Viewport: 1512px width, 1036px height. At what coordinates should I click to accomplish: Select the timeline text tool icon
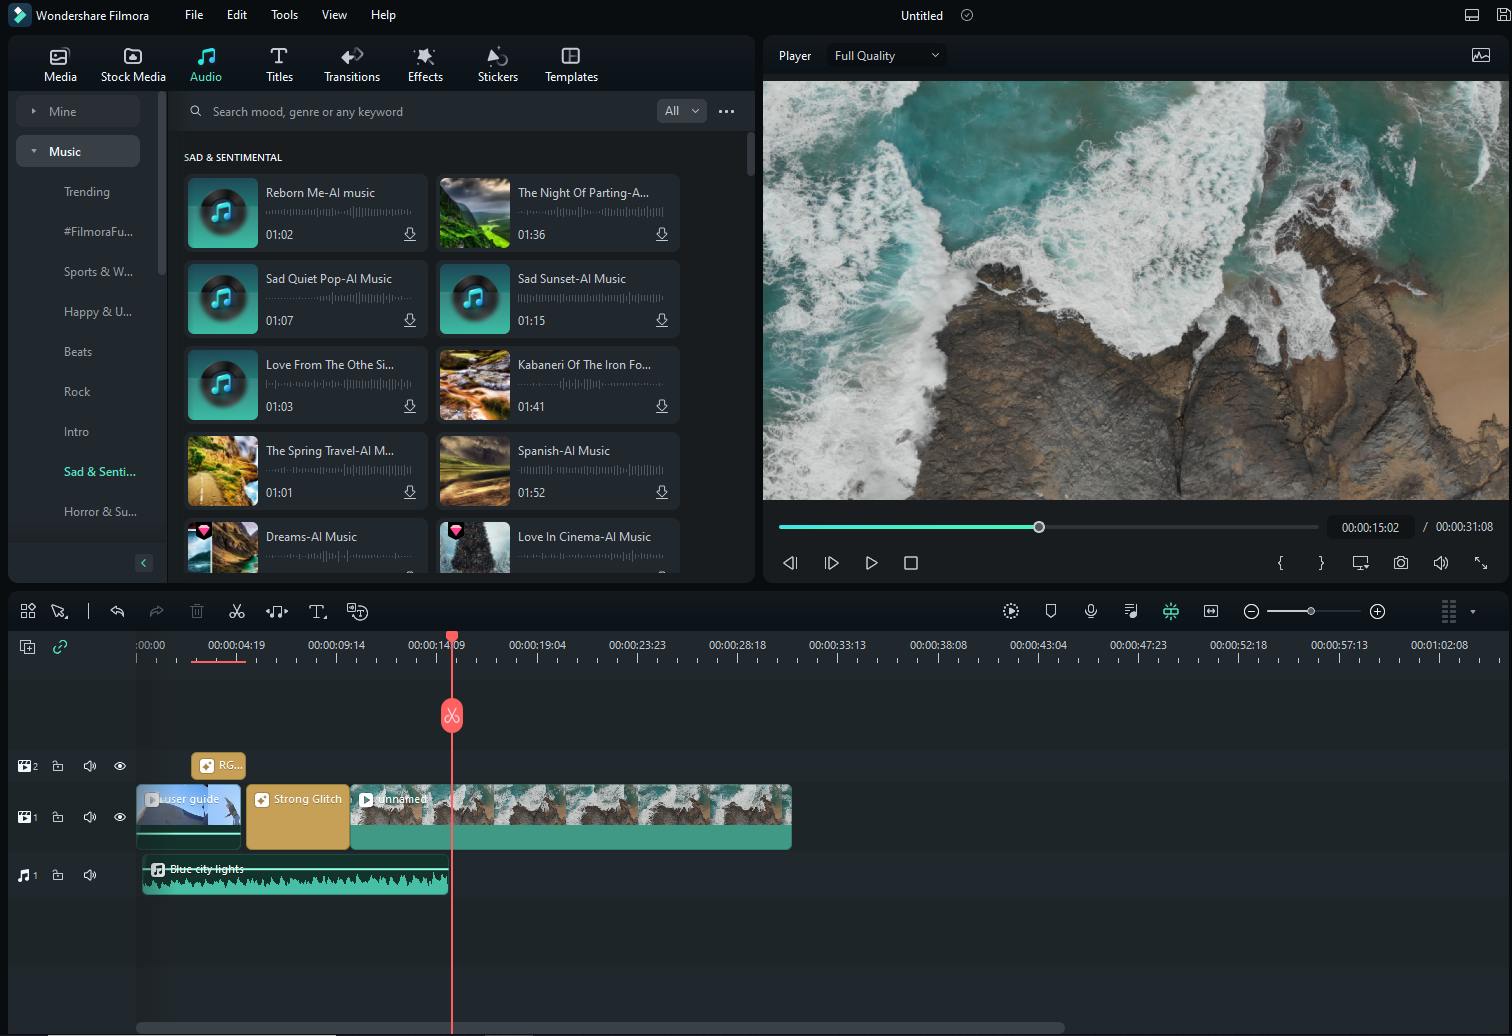pyautogui.click(x=317, y=611)
